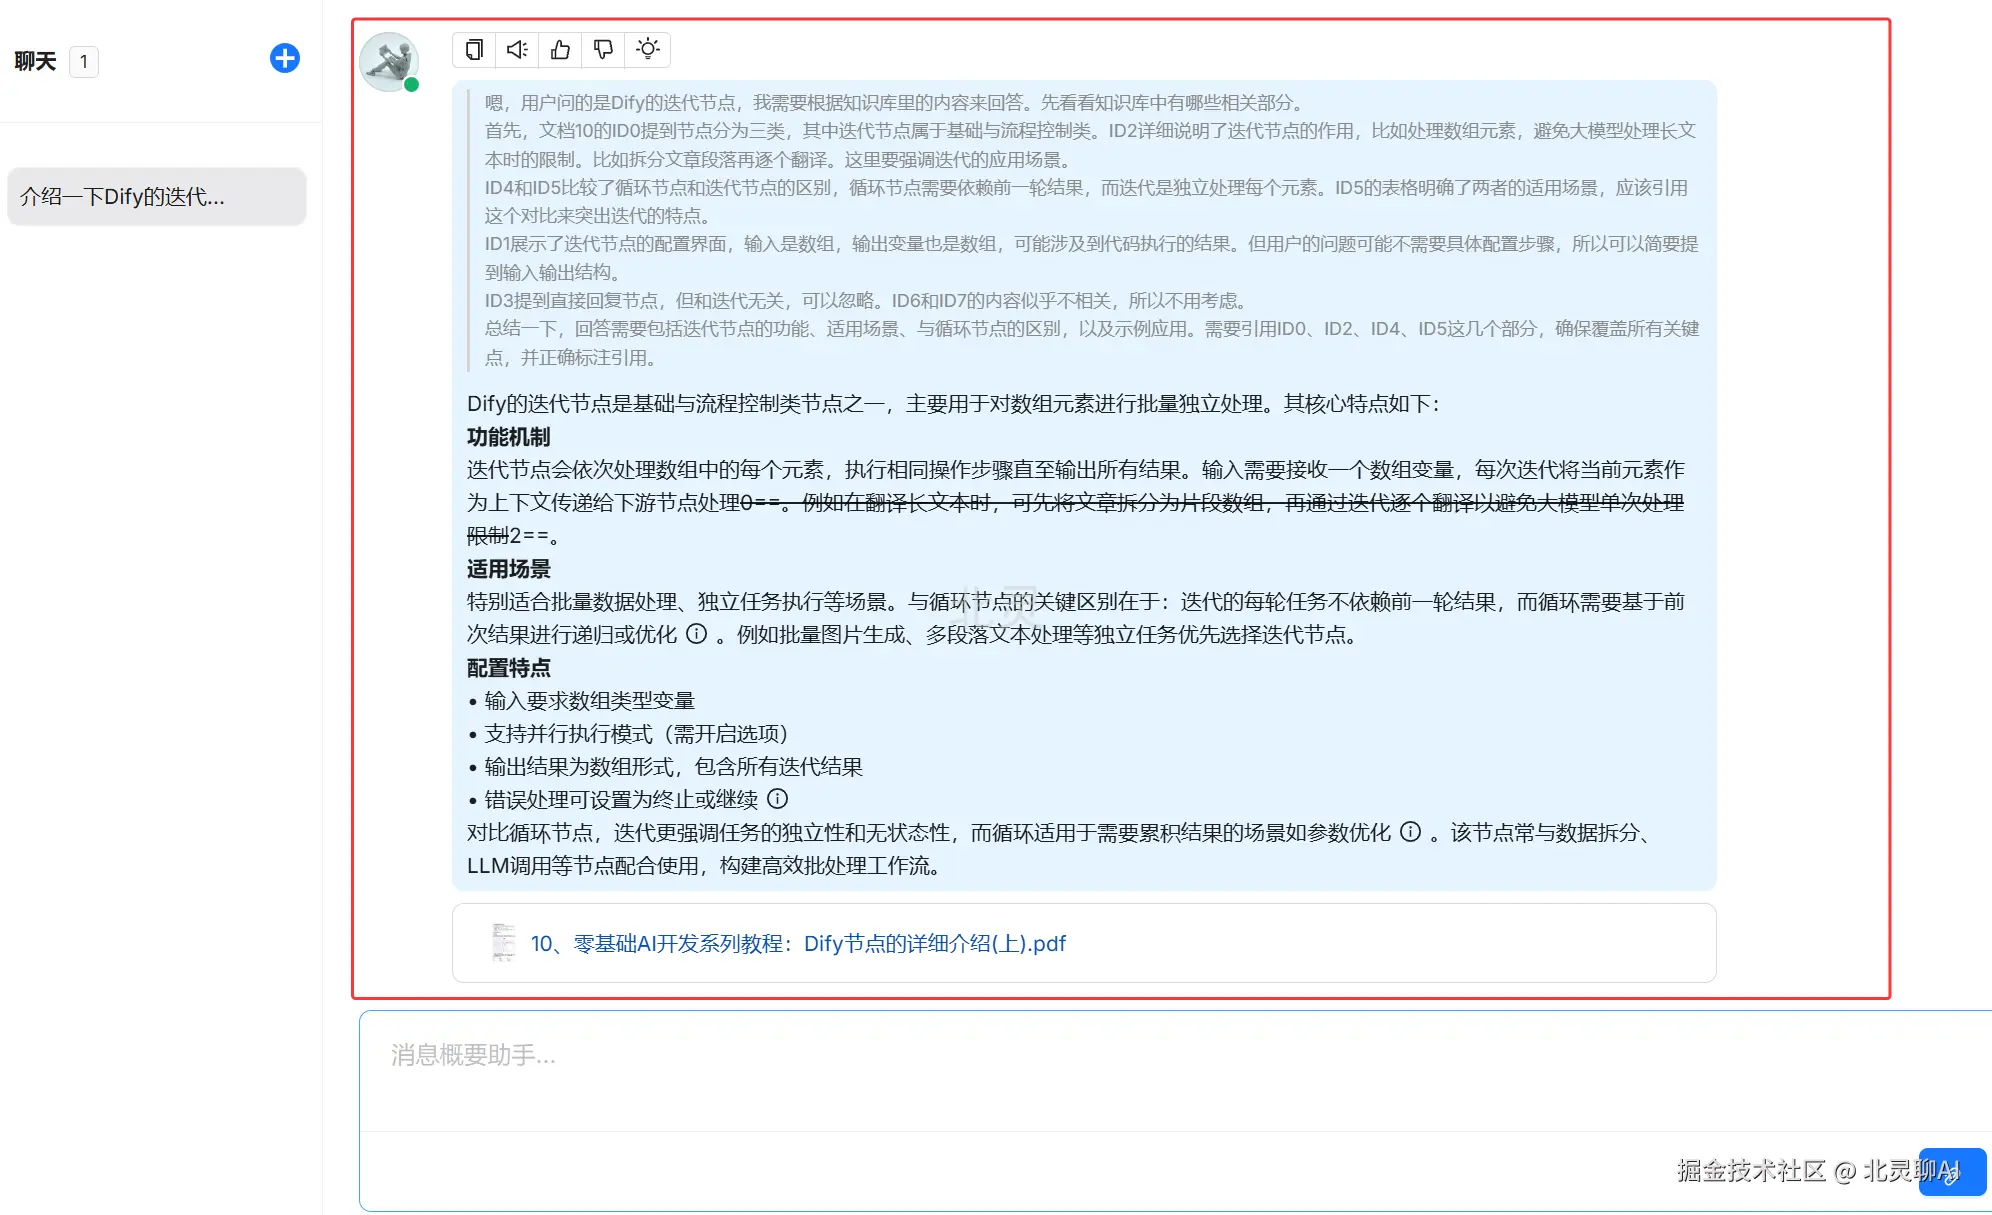Click the answer's opening sentence starting with Dify的迭代节点是基础

point(953,404)
